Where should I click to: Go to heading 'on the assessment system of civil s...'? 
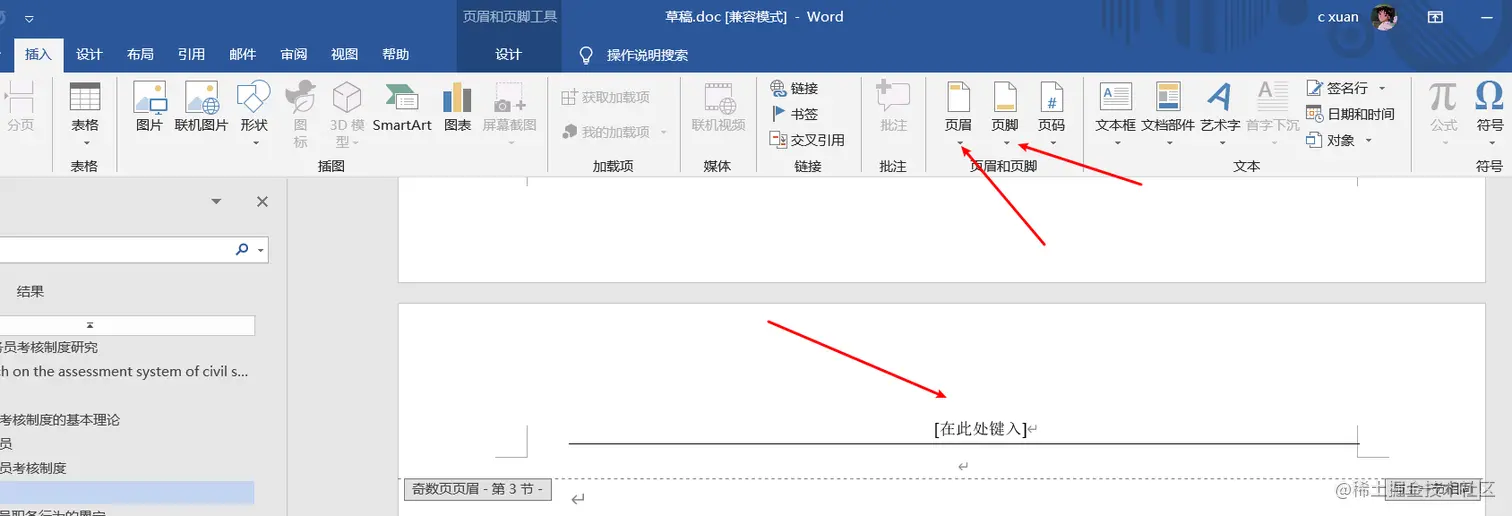coord(125,372)
